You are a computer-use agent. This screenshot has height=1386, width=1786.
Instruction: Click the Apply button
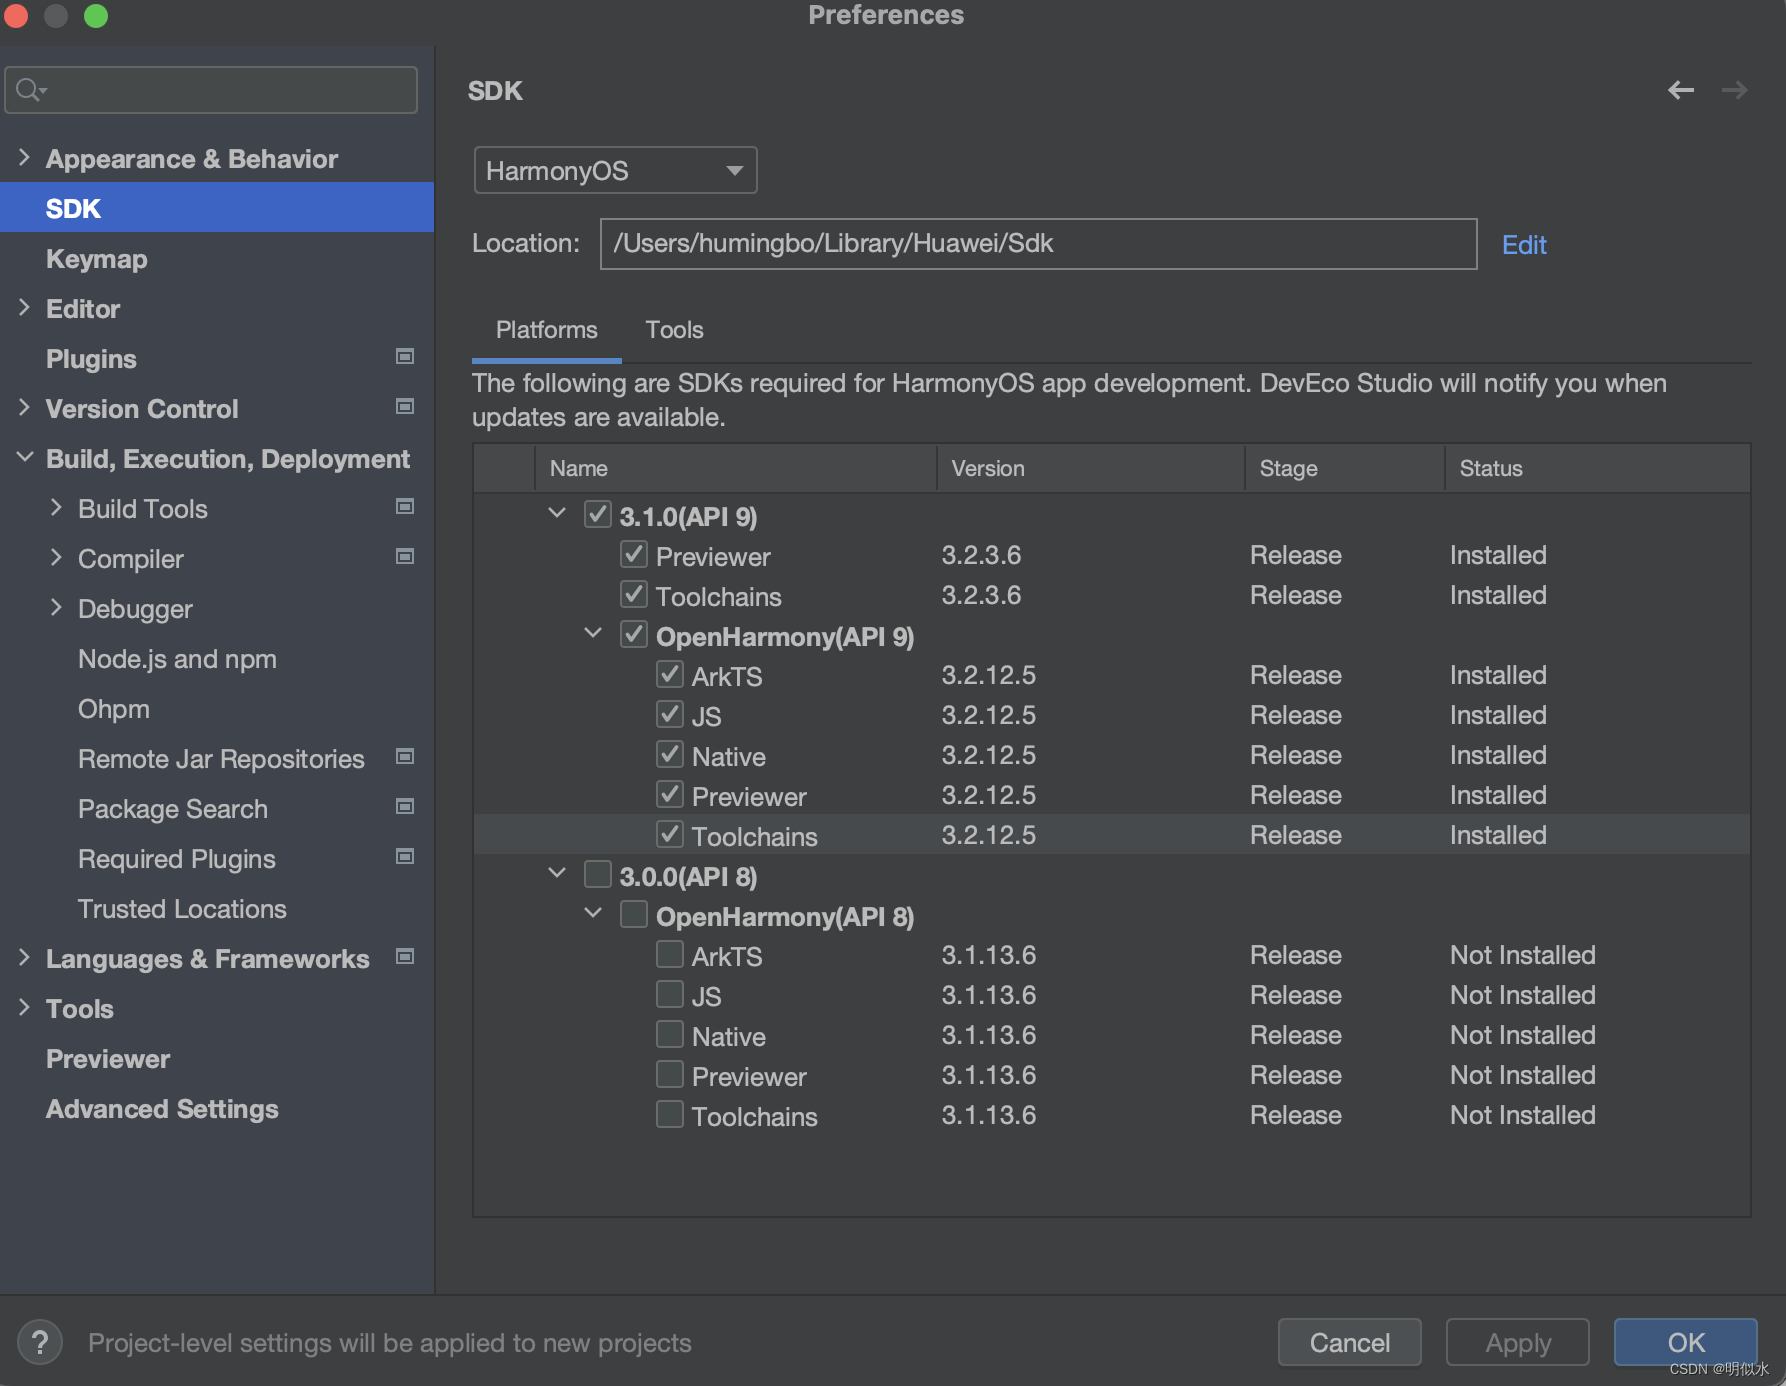(1518, 1342)
